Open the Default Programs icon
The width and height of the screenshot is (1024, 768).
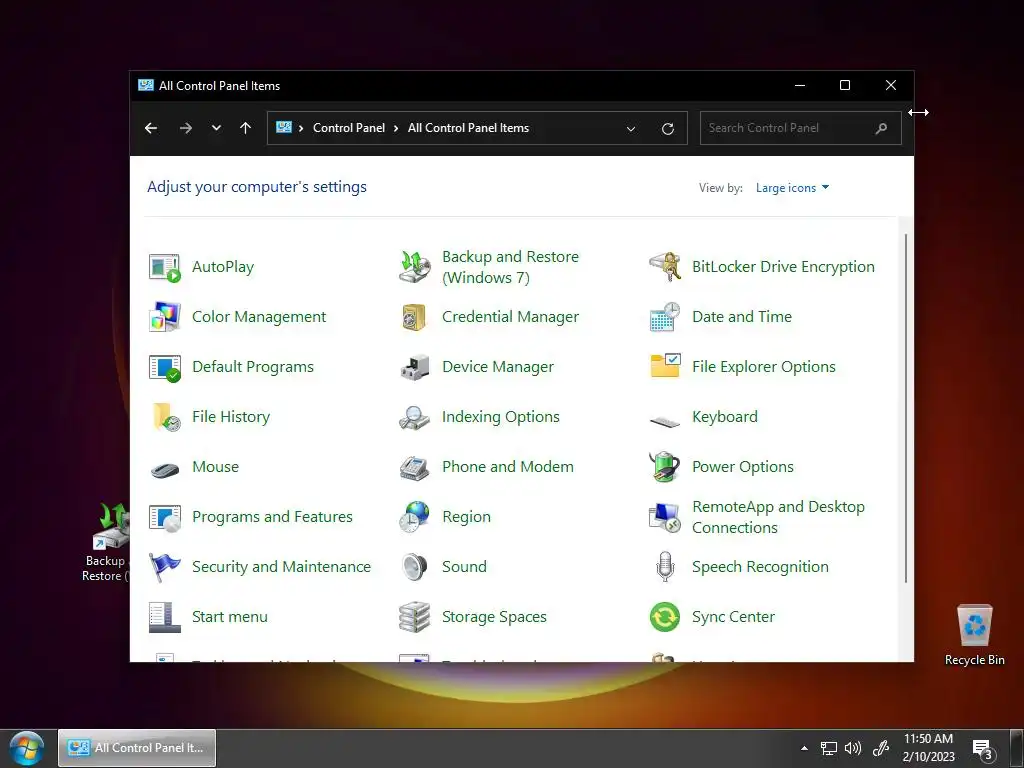pyautogui.click(x=165, y=367)
